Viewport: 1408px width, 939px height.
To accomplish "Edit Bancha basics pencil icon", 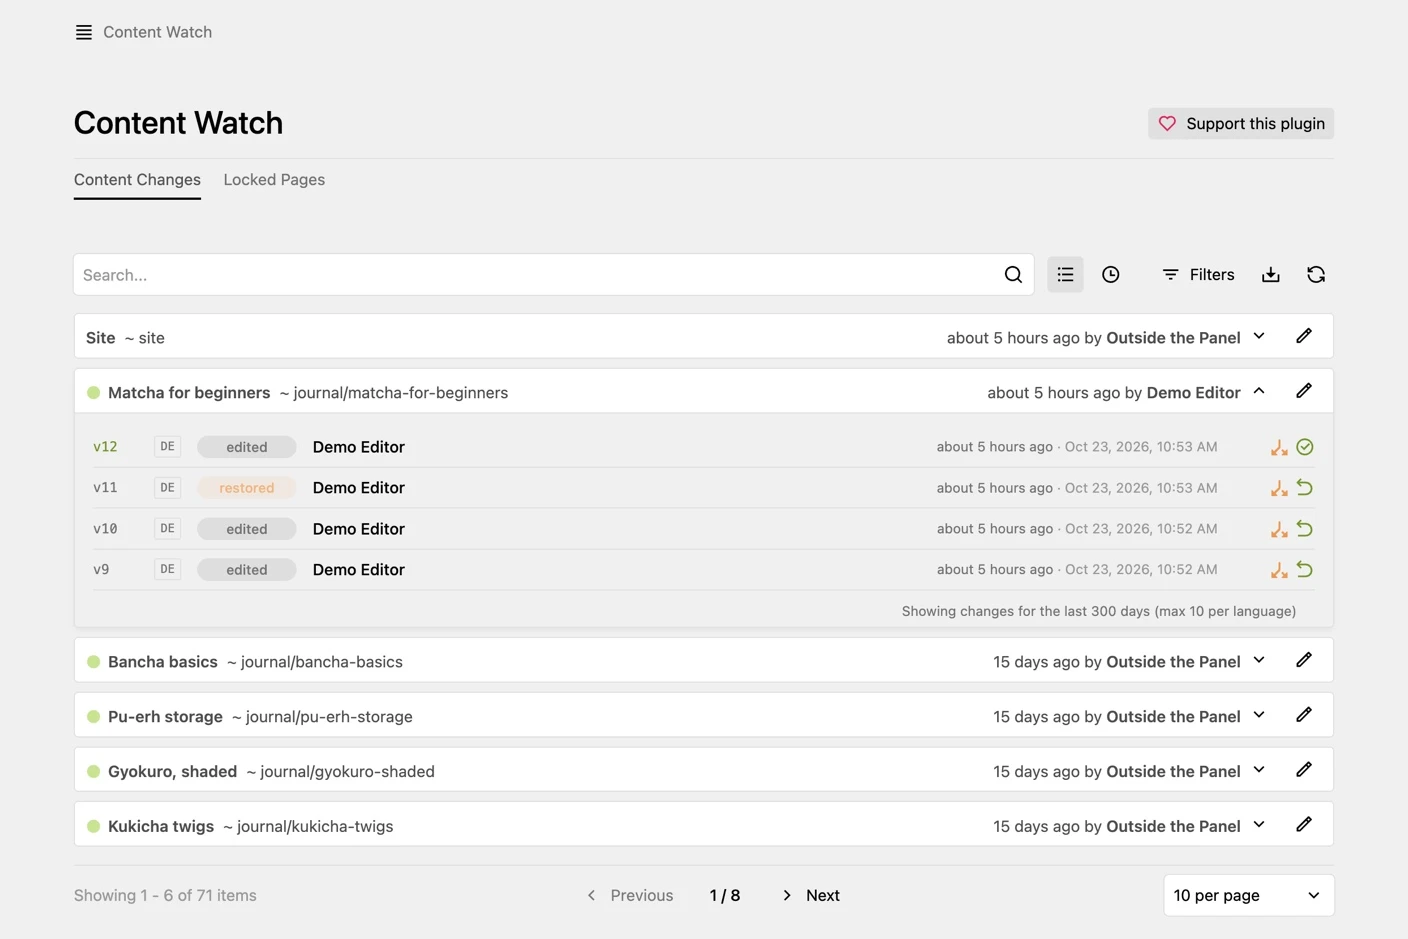I will click(1304, 660).
